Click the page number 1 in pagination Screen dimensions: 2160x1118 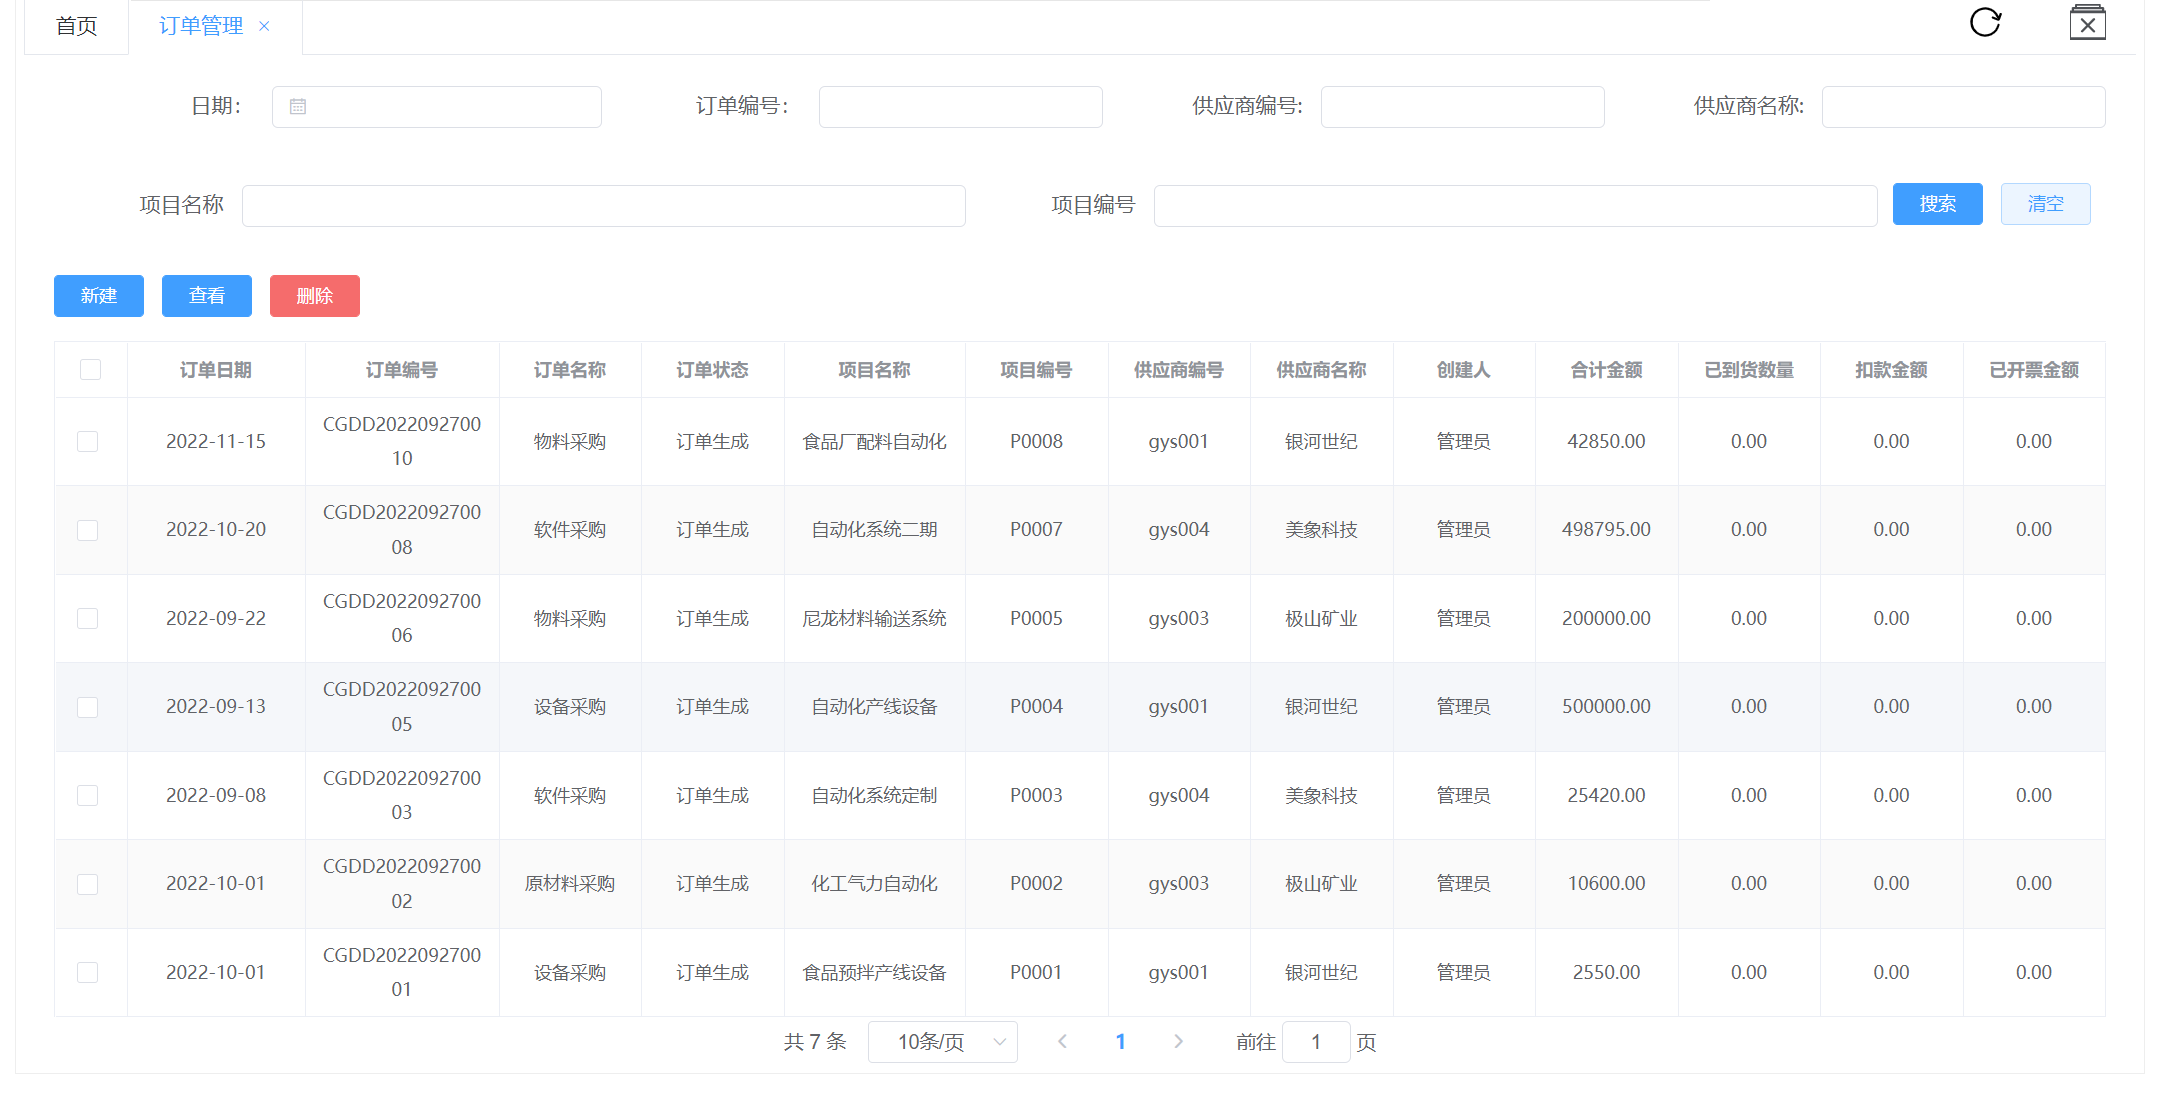click(1120, 1042)
